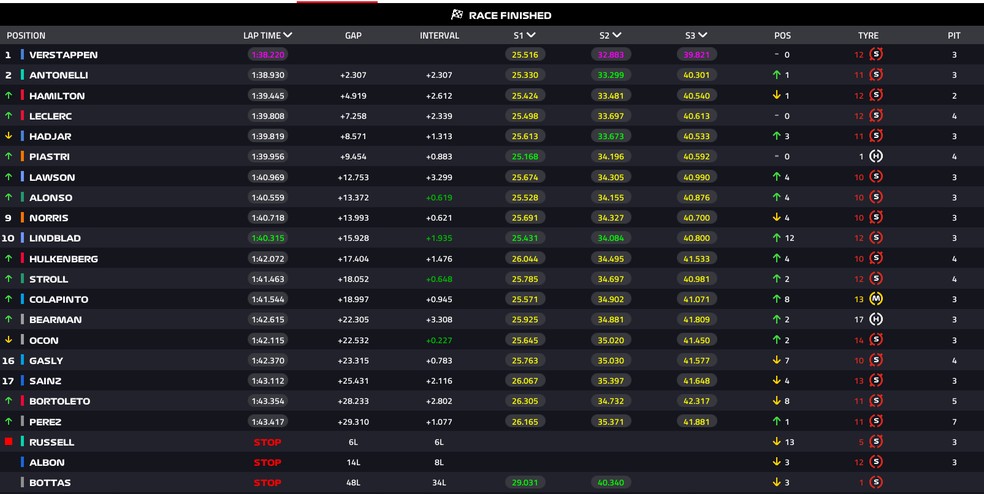
Task: Click Albon's soft tyre icon
Action: [876, 461]
